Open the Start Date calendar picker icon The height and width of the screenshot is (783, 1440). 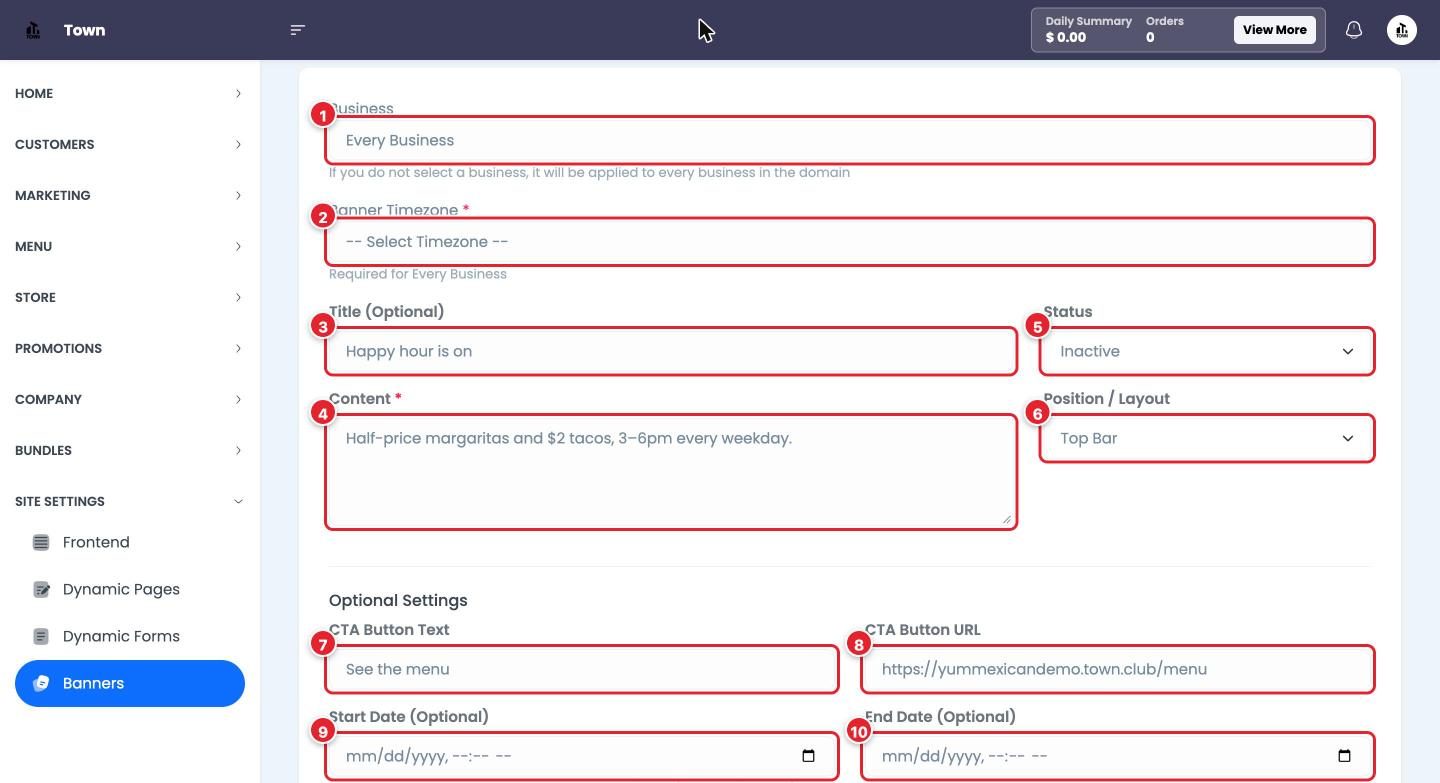pos(808,756)
